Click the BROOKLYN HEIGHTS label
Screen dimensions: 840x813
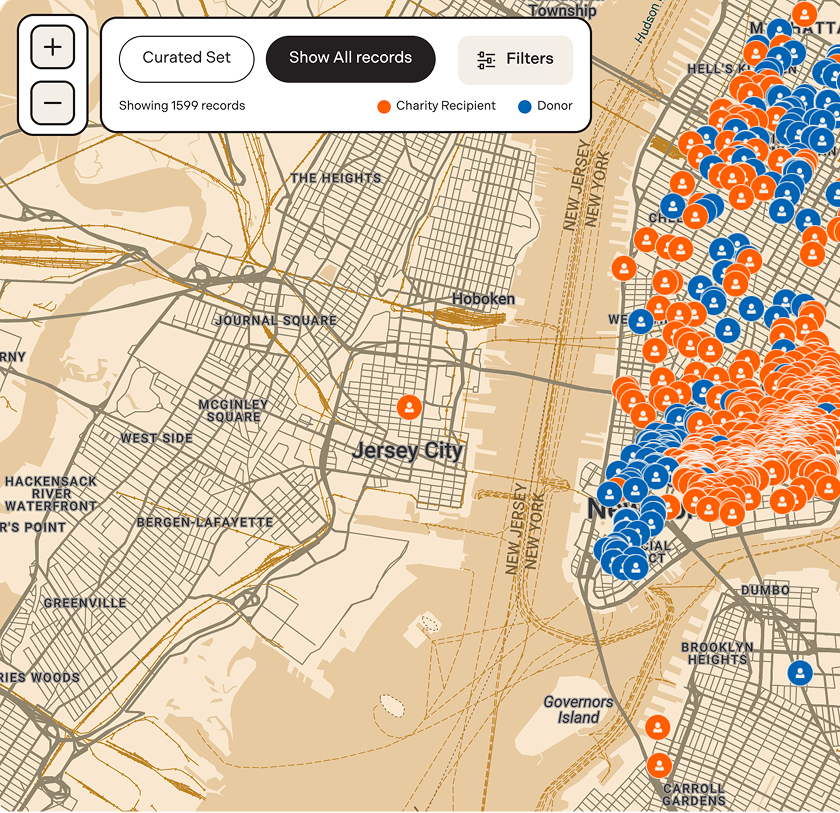[x=717, y=653]
